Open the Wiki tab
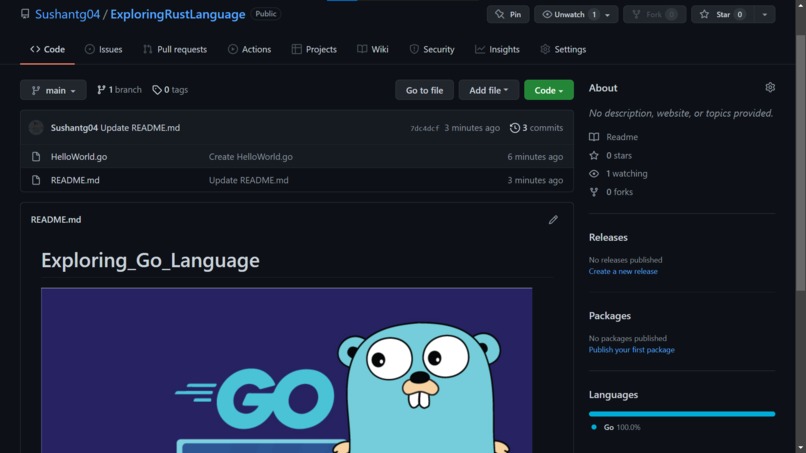The width and height of the screenshot is (806, 453). [373, 49]
